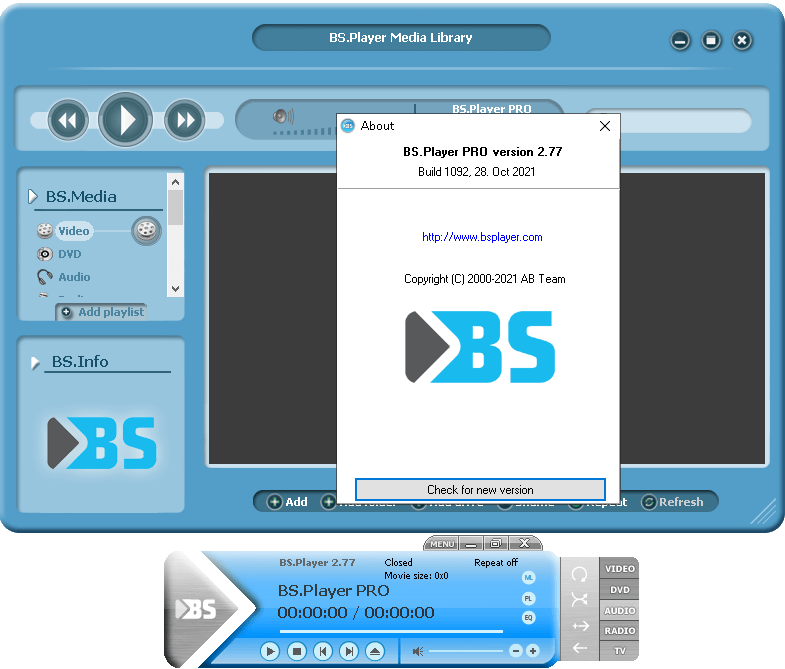Click the Eject/open button on mini player
785x669 pixels.
pyautogui.click(x=375, y=651)
